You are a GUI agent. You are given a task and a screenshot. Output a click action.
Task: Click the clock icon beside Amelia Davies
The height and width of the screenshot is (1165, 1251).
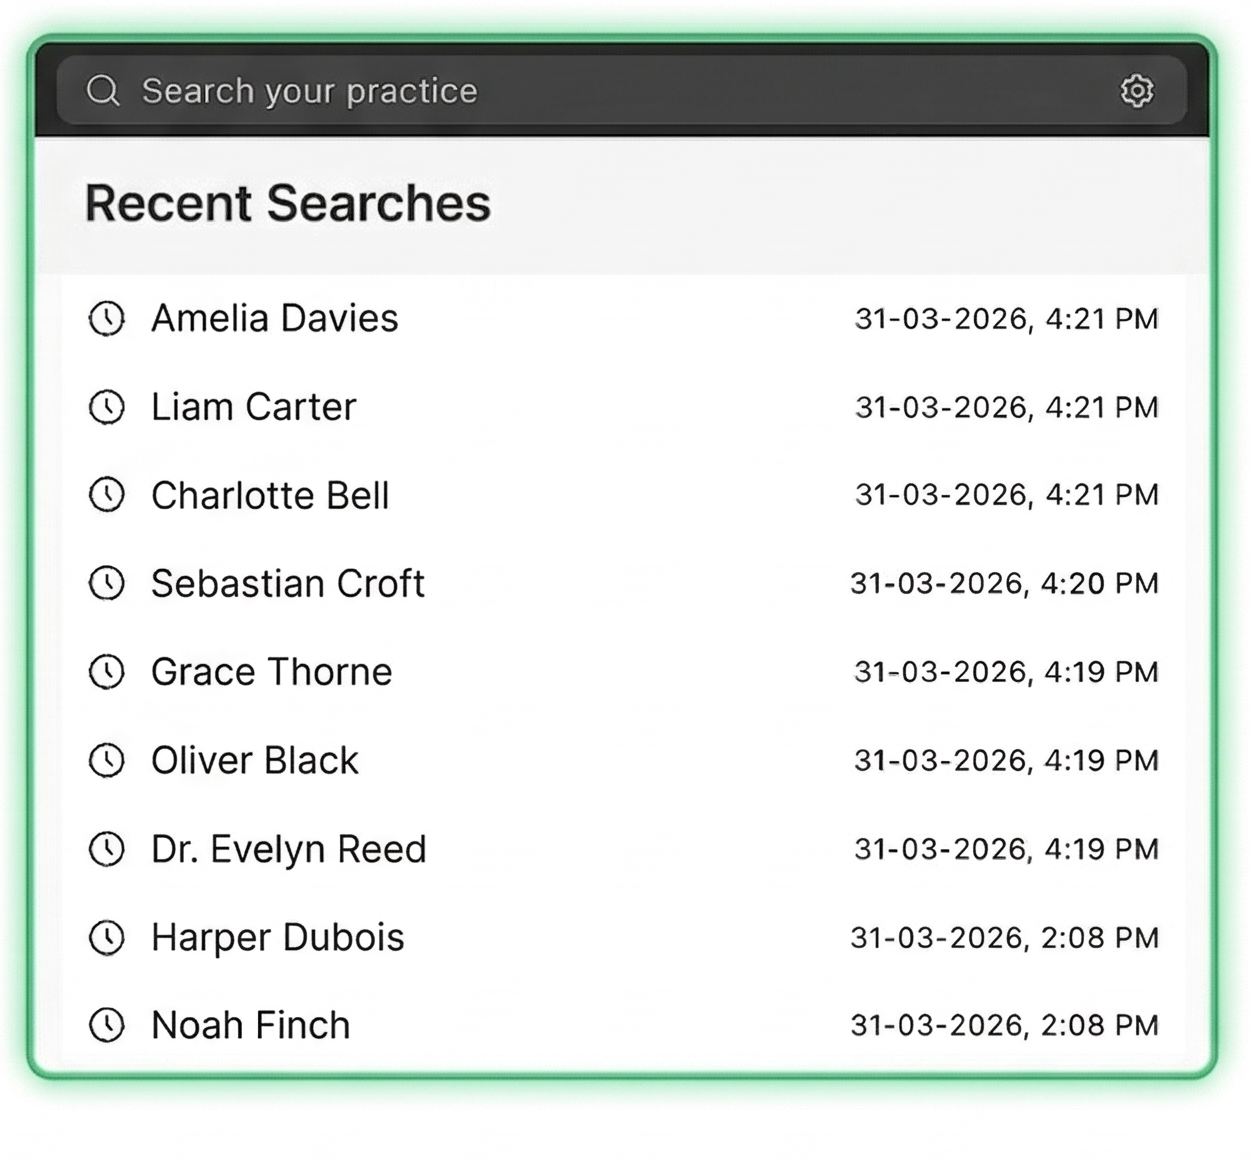coord(107,319)
